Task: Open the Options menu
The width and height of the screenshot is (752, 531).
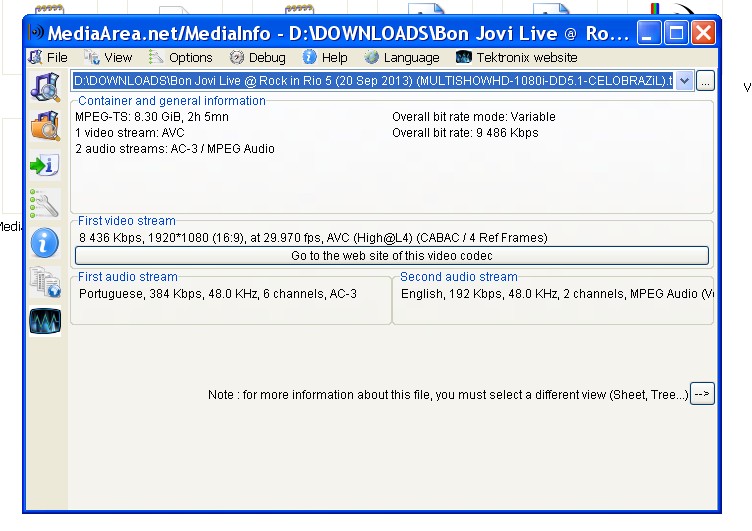Action: 181,58
